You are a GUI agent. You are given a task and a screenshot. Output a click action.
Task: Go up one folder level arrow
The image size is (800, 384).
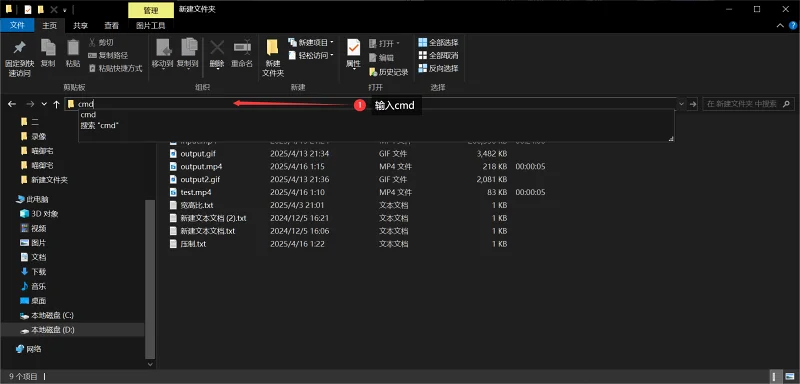coord(56,104)
